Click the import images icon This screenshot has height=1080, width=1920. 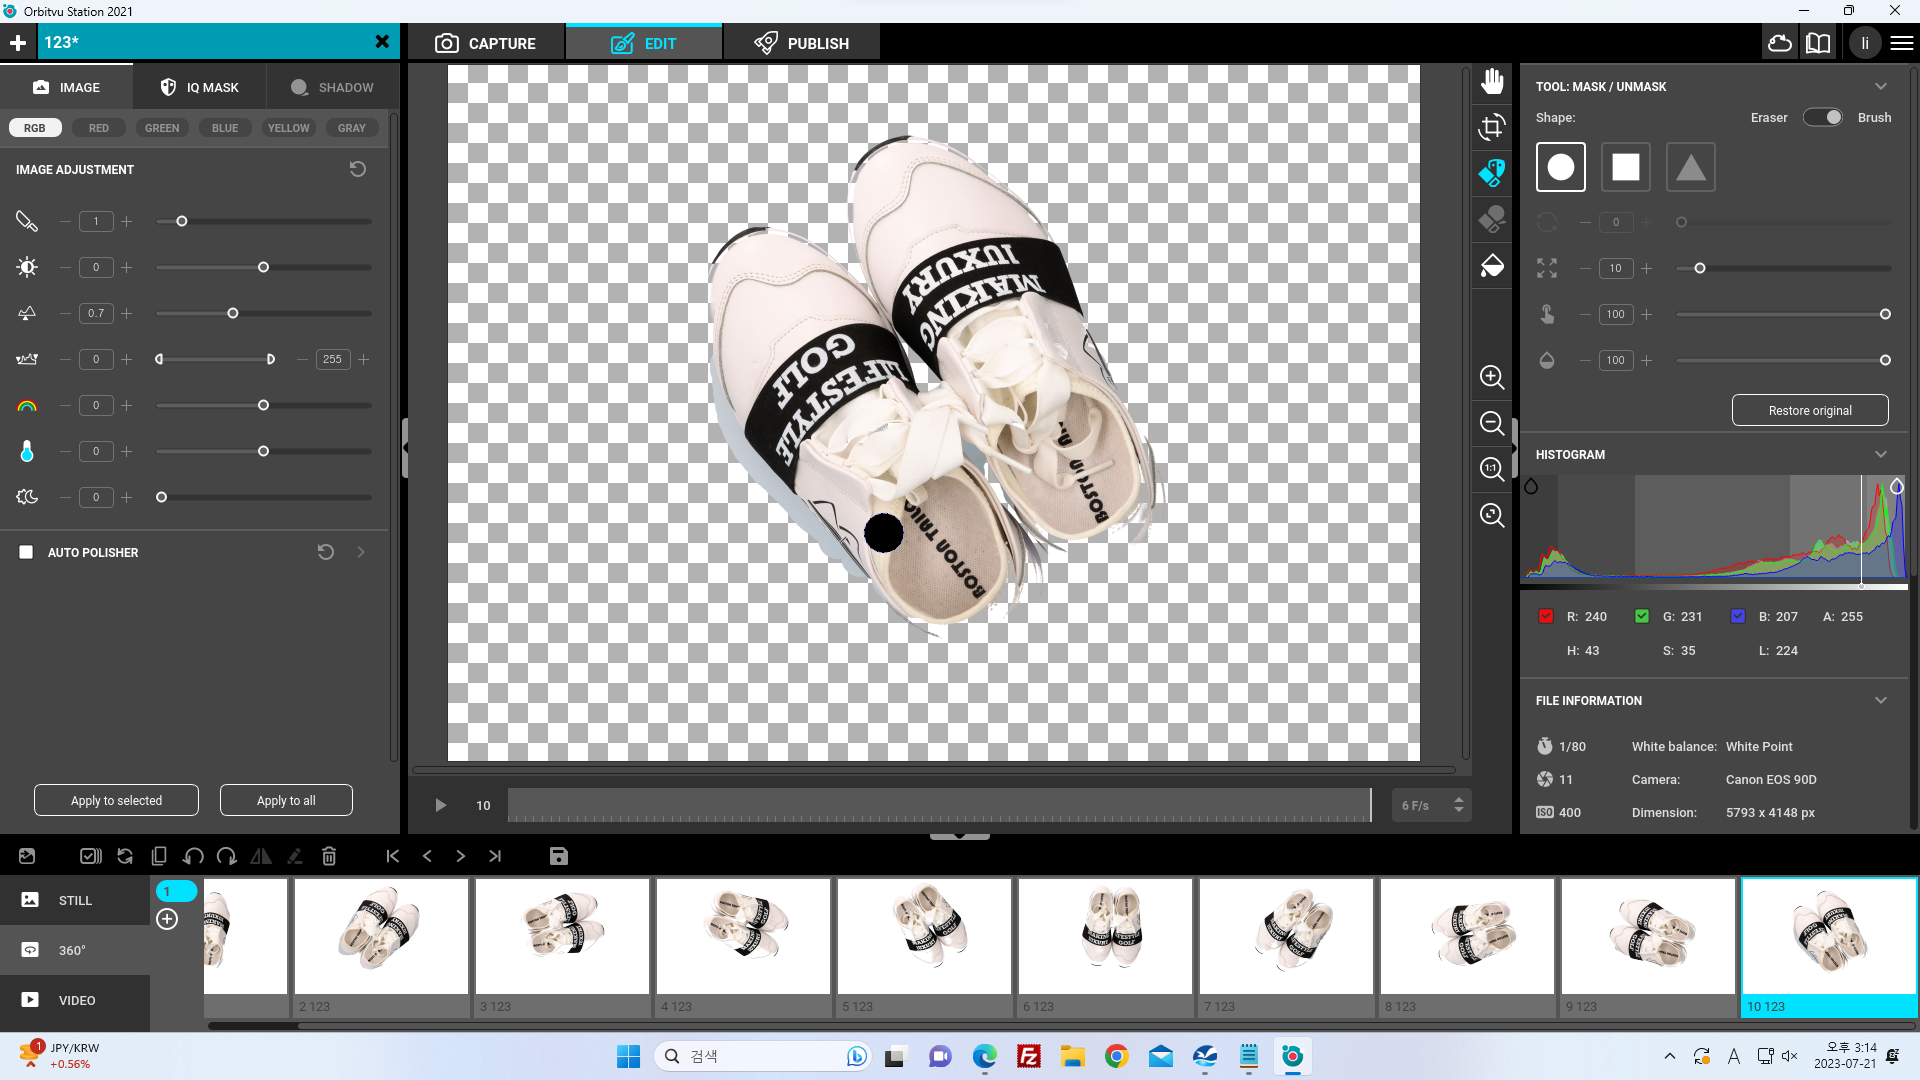click(x=27, y=856)
